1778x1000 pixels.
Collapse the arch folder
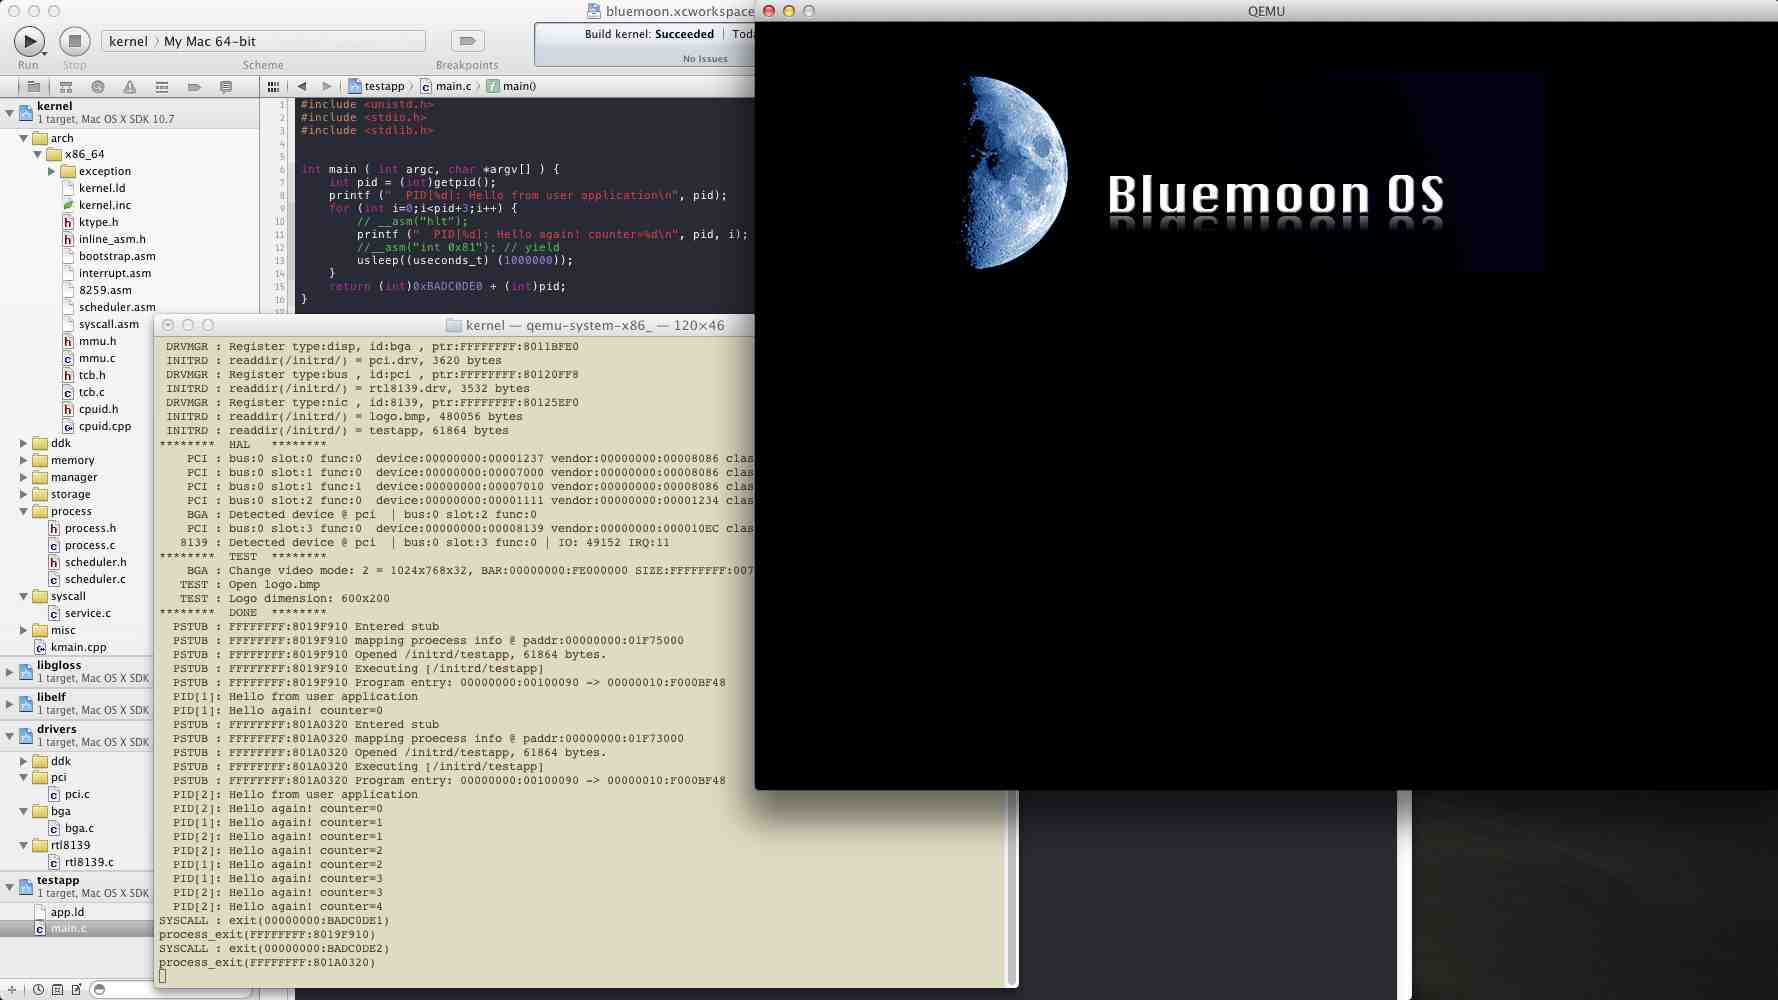pyautogui.click(x=24, y=138)
